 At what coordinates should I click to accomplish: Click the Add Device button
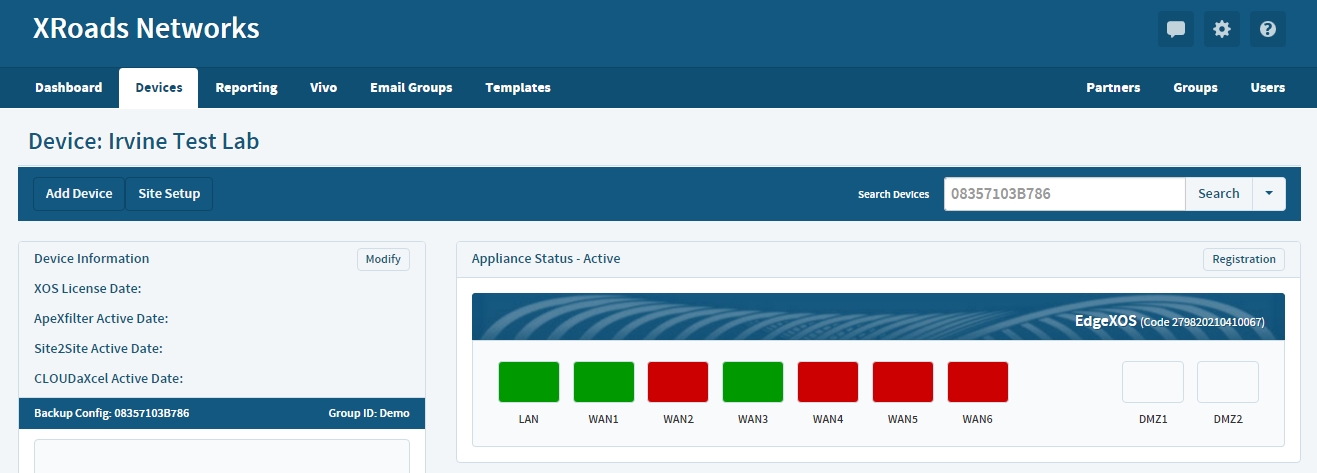tap(79, 194)
